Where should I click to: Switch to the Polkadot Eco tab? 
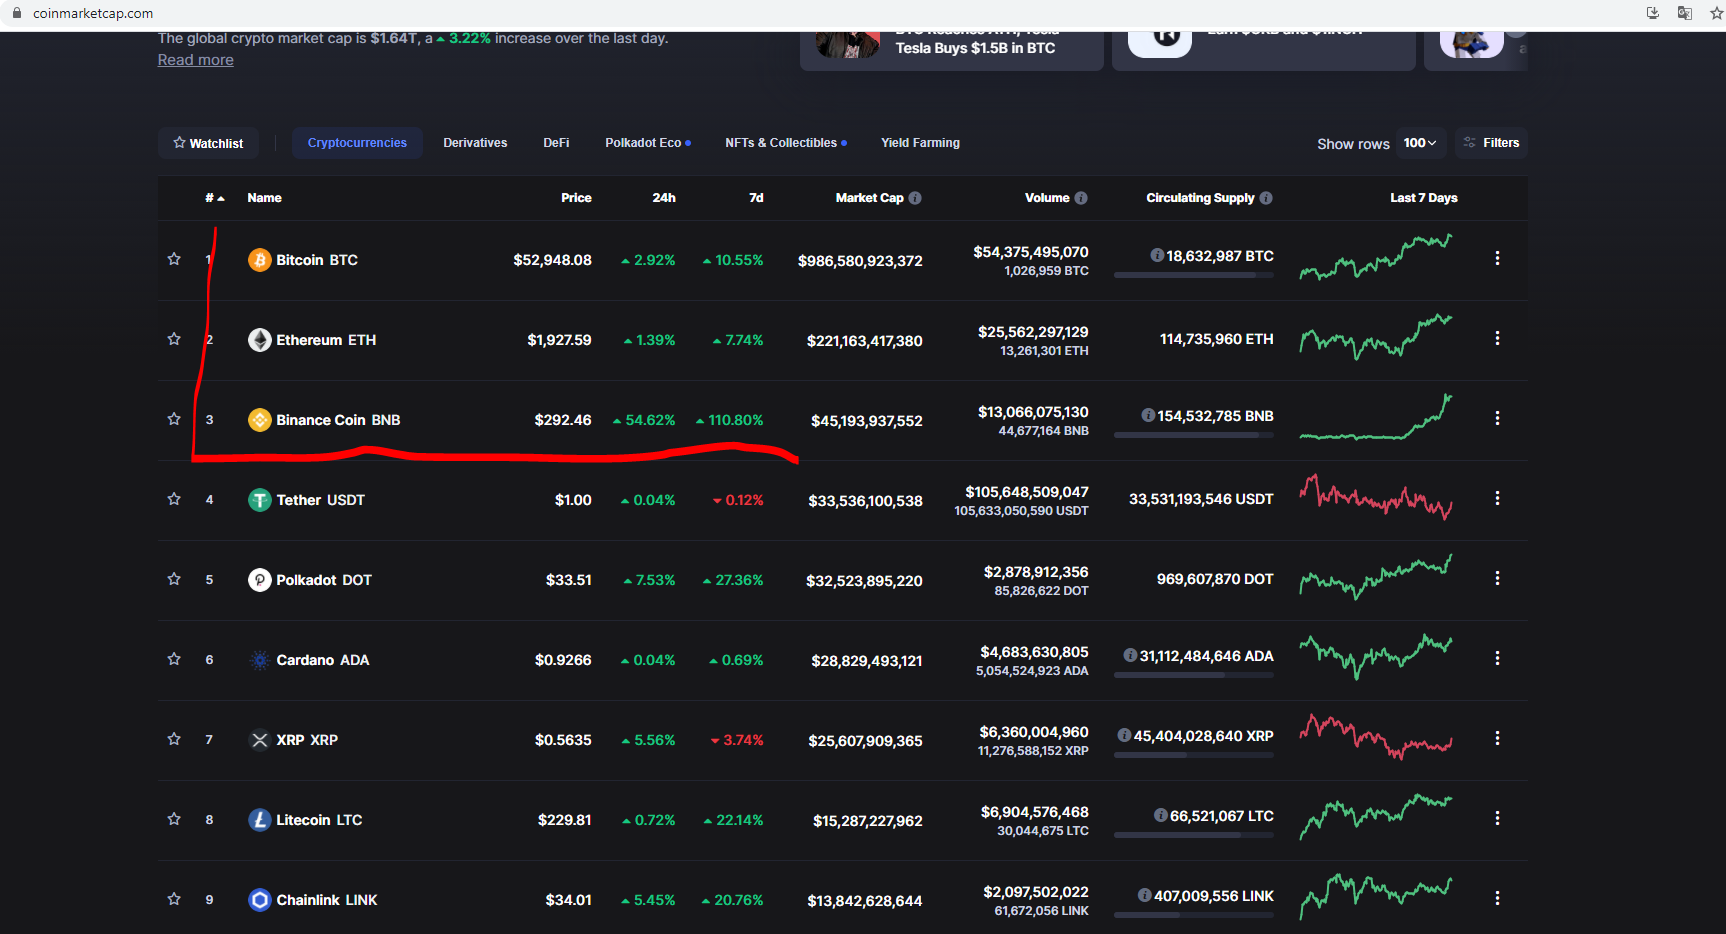[x=648, y=143]
